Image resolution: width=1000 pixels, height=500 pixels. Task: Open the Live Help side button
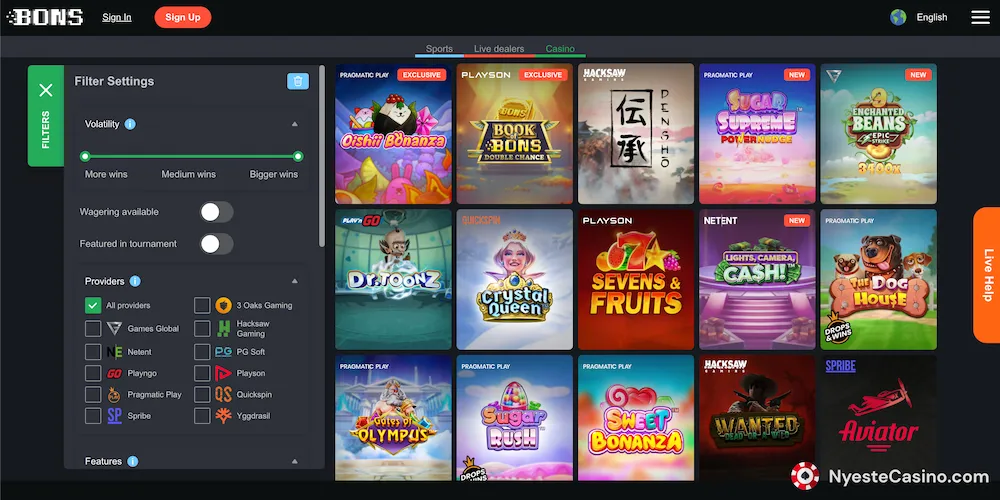click(x=987, y=275)
